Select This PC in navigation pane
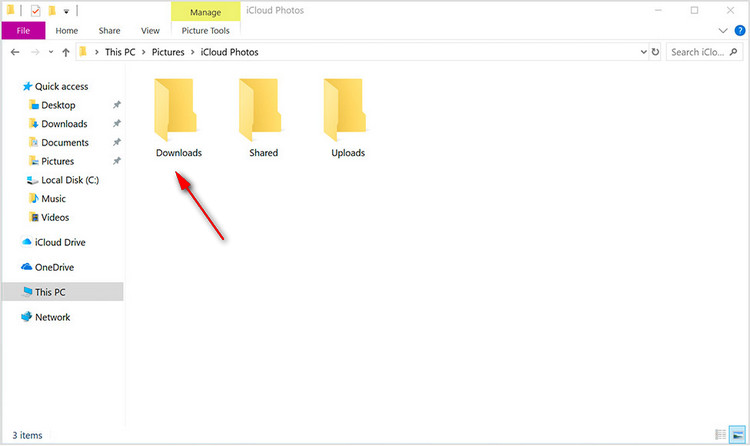The width and height of the screenshot is (750, 446). [x=63, y=292]
